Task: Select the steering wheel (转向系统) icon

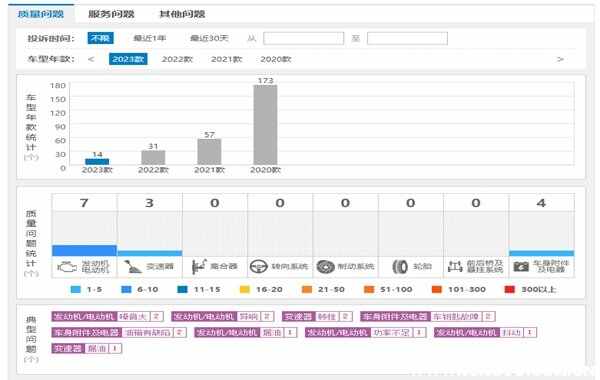Action: pos(259,266)
